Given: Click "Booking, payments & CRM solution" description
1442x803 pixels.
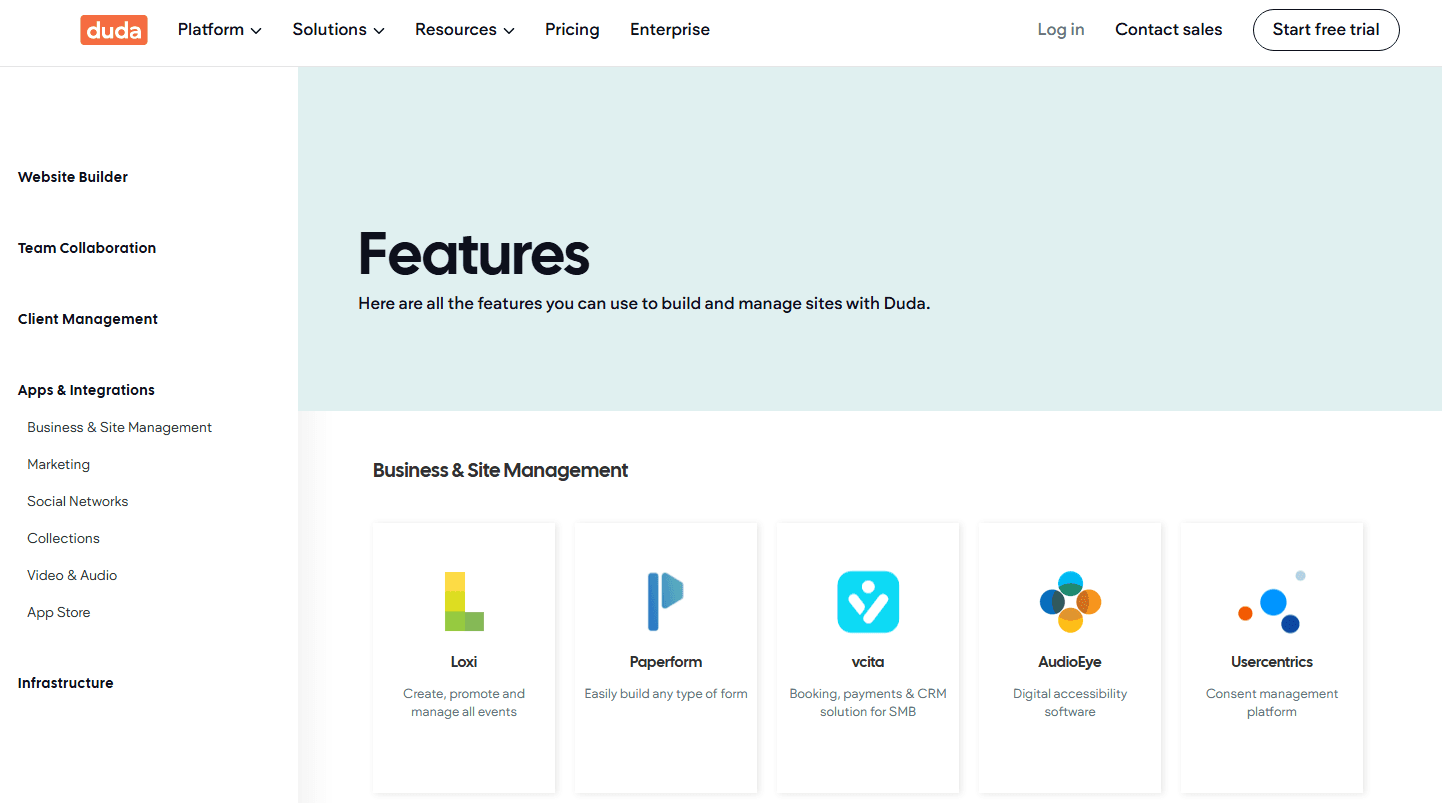Looking at the screenshot, I should (x=868, y=703).
